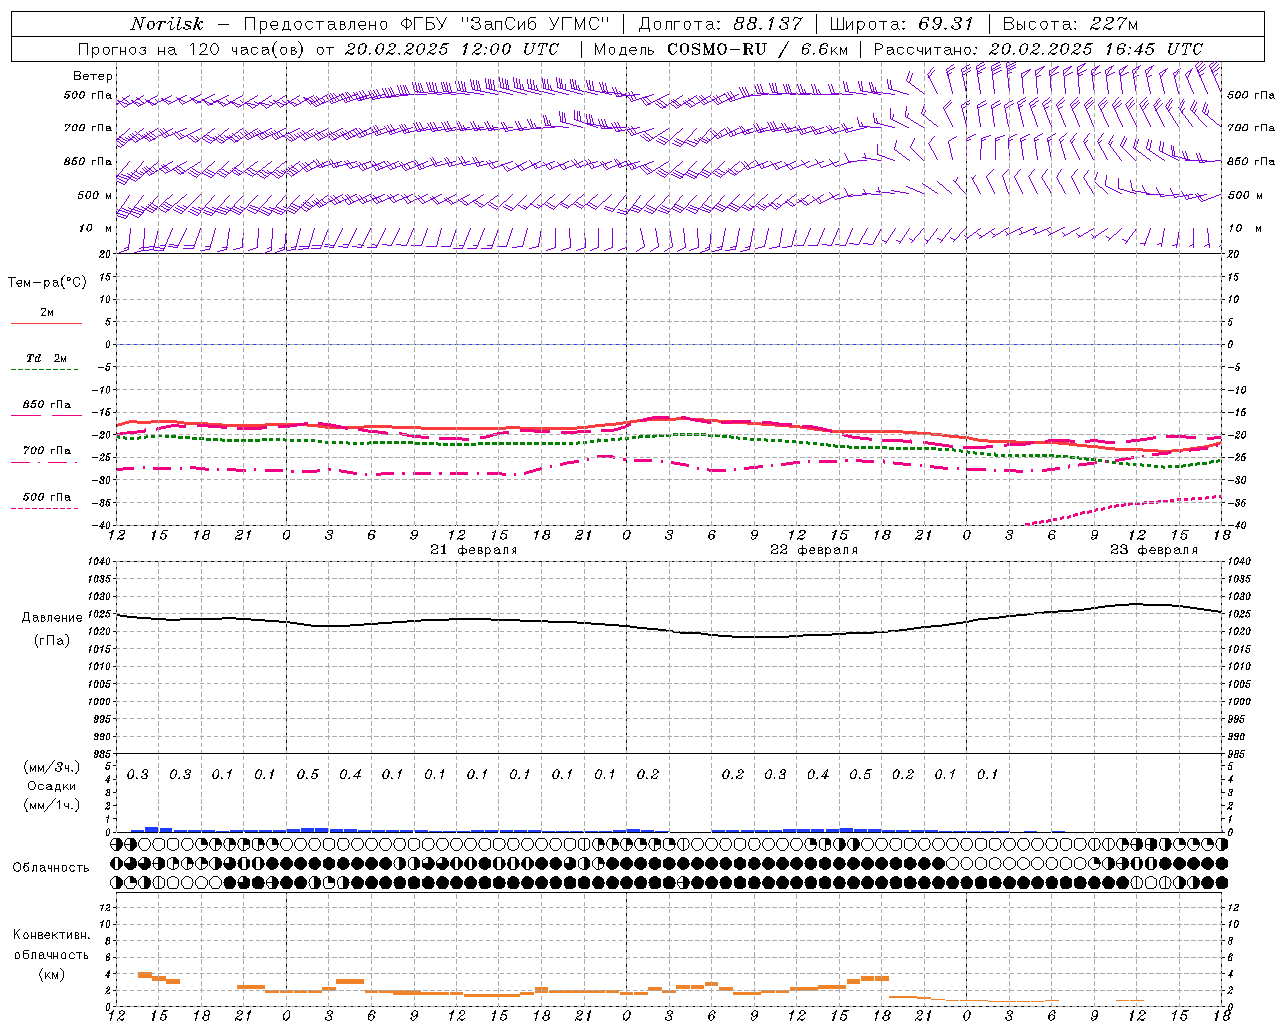The image size is (1280, 1024).
Task: Click the '500 м' wind level label on left
Action: (x=95, y=195)
